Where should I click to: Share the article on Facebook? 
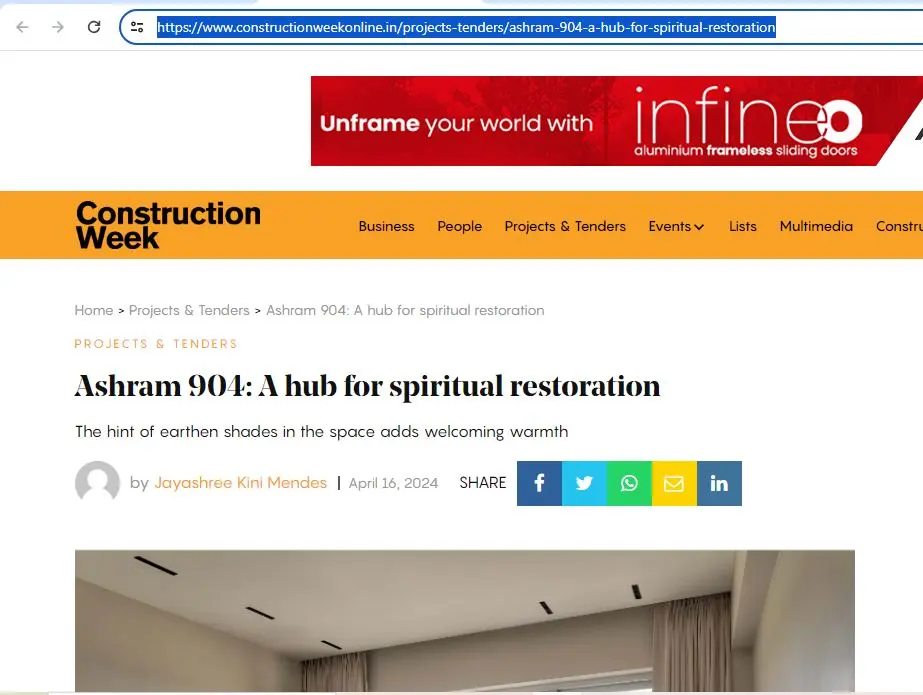[x=539, y=483]
